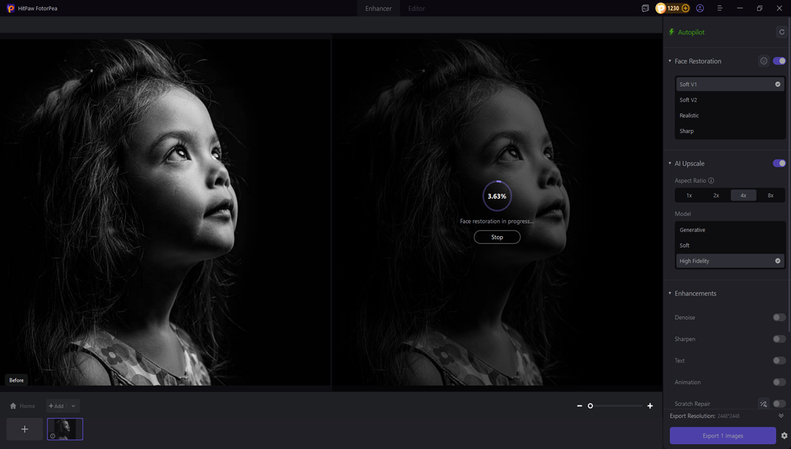Select the portrait thumbnail in the filmstrip
791x449 pixels.
[65, 429]
